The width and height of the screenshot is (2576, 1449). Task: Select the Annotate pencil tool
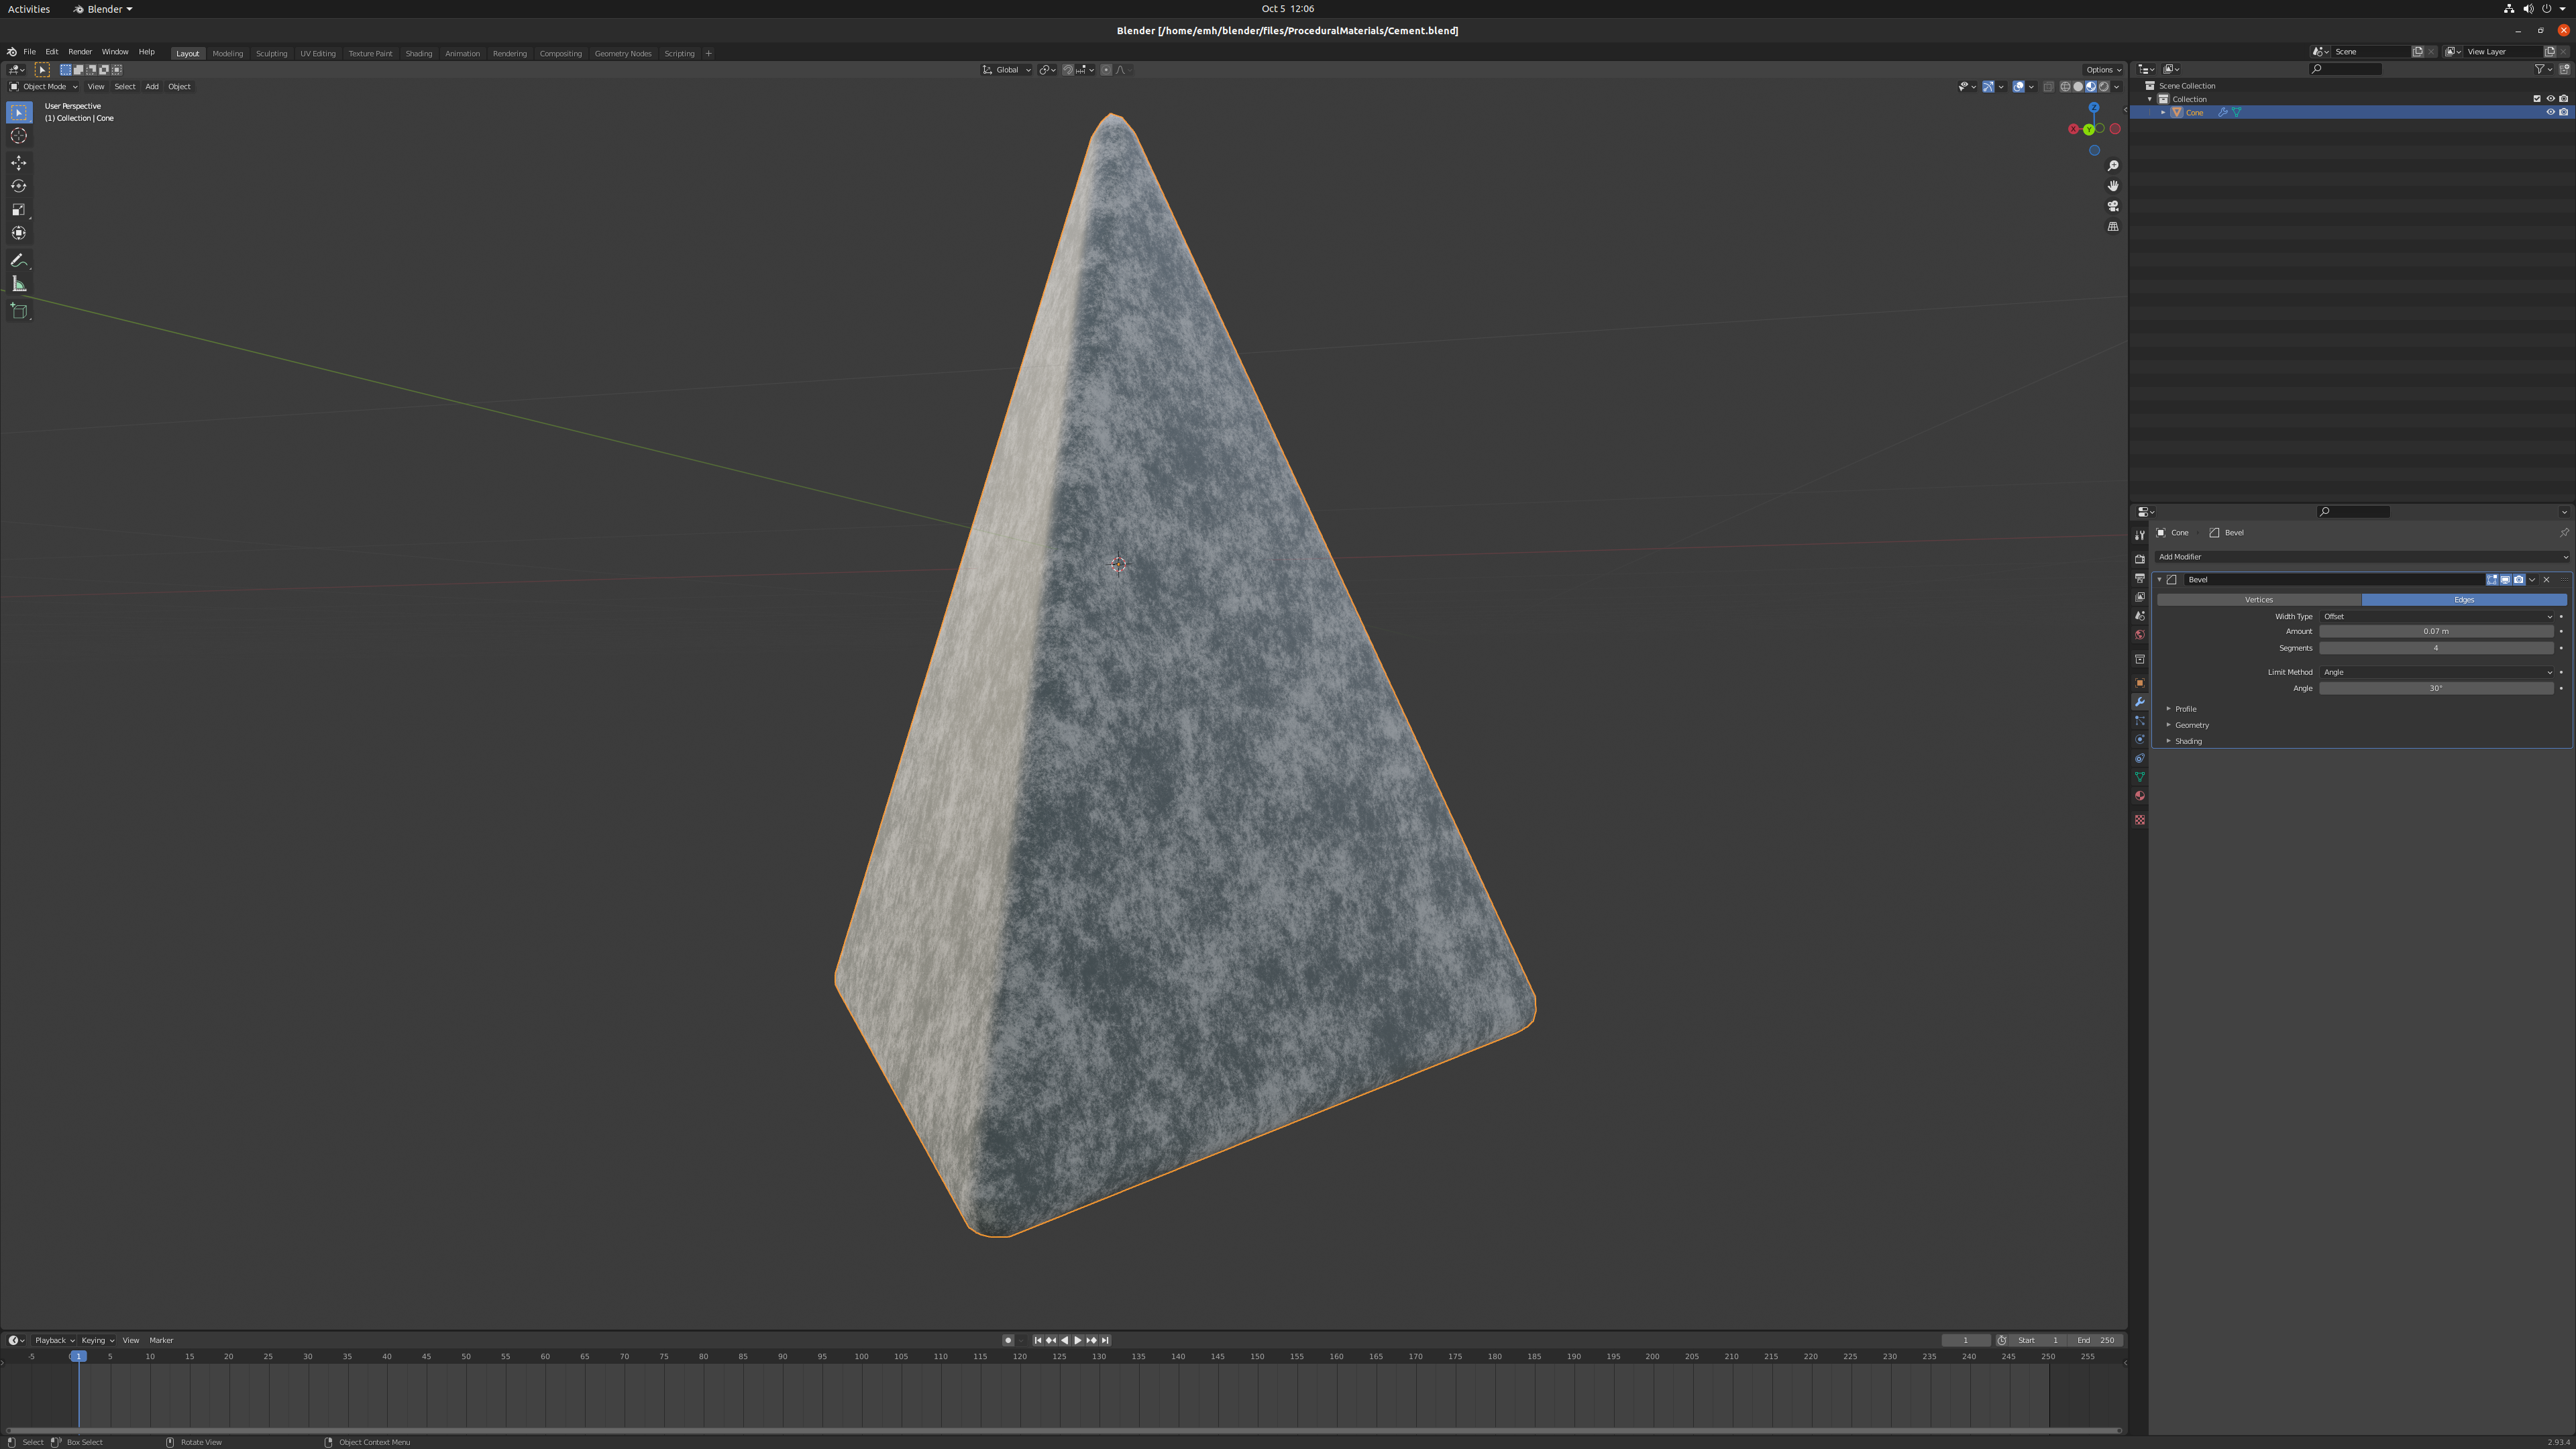[19, 260]
